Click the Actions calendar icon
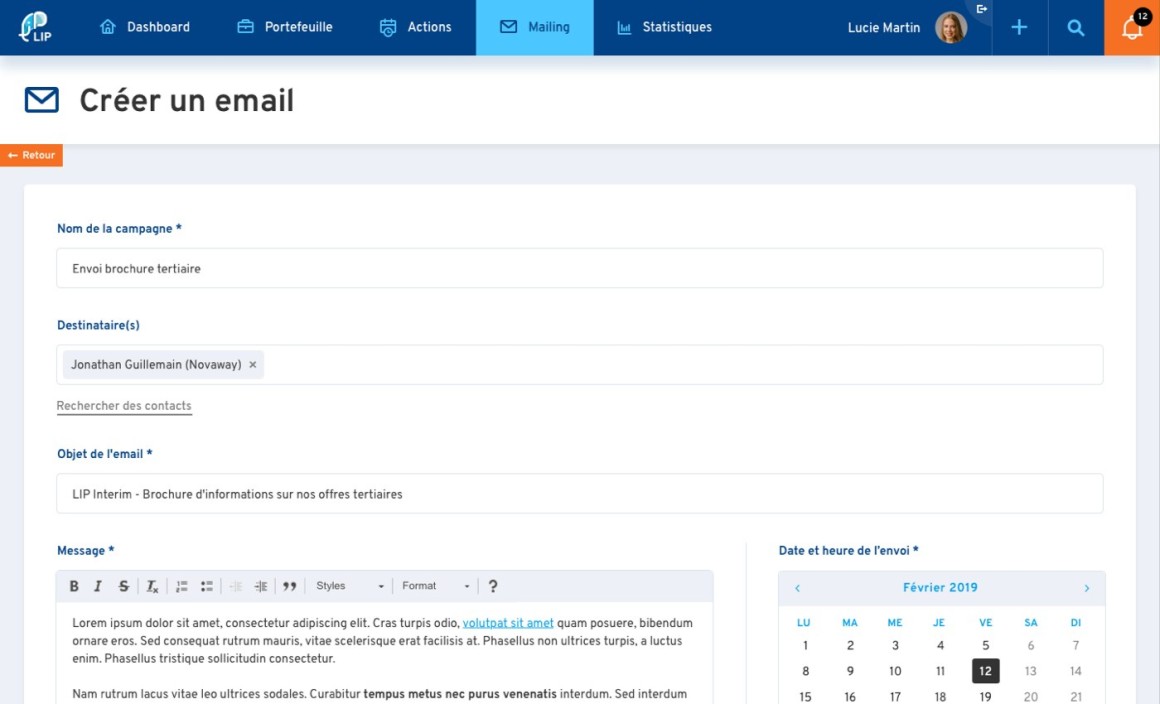This screenshot has height=704, width=1160. (x=388, y=27)
